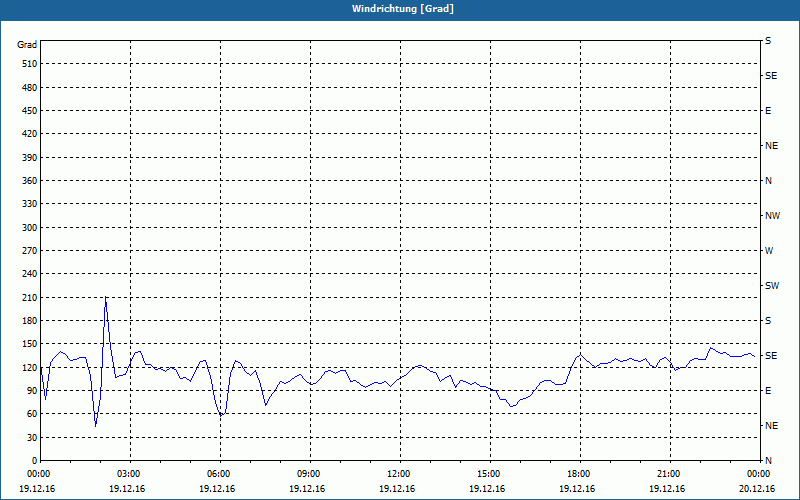The width and height of the screenshot is (800, 500).
Task: Pick the 'N' compass label beside the 0 gridline
Action: (x=768, y=461)
